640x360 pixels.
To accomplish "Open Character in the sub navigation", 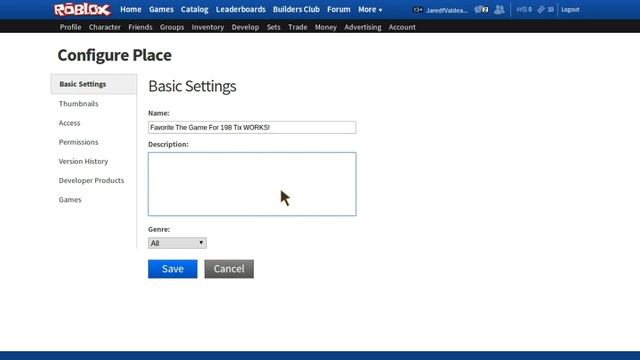I will pyautogui.click(x=104, y=27).
